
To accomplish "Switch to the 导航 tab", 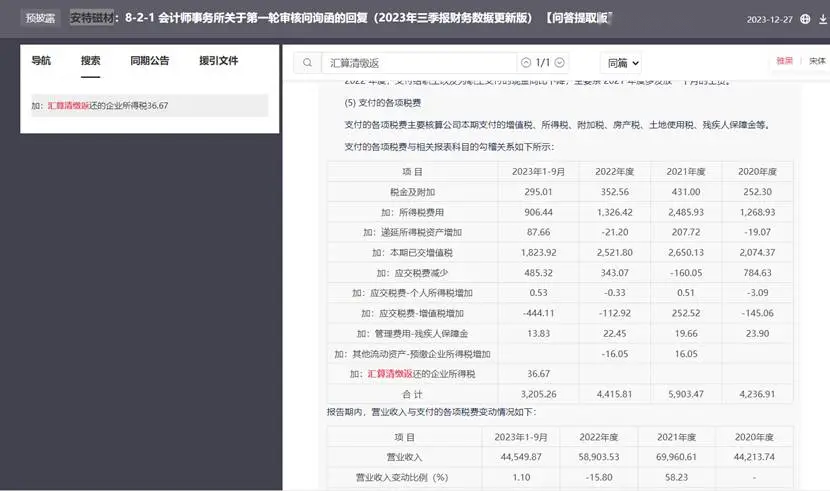I will coord(41,60).
